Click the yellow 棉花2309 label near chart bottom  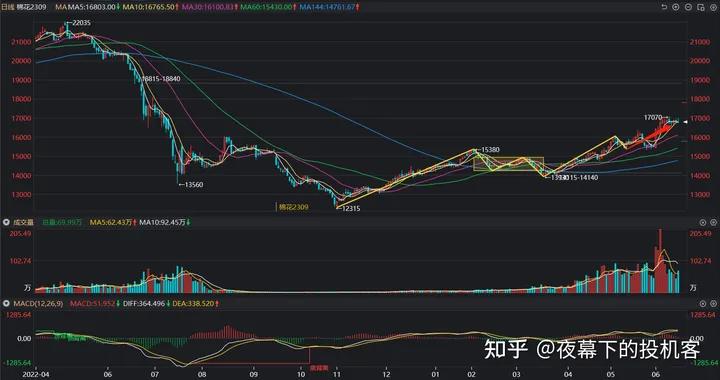pos(293,207)
